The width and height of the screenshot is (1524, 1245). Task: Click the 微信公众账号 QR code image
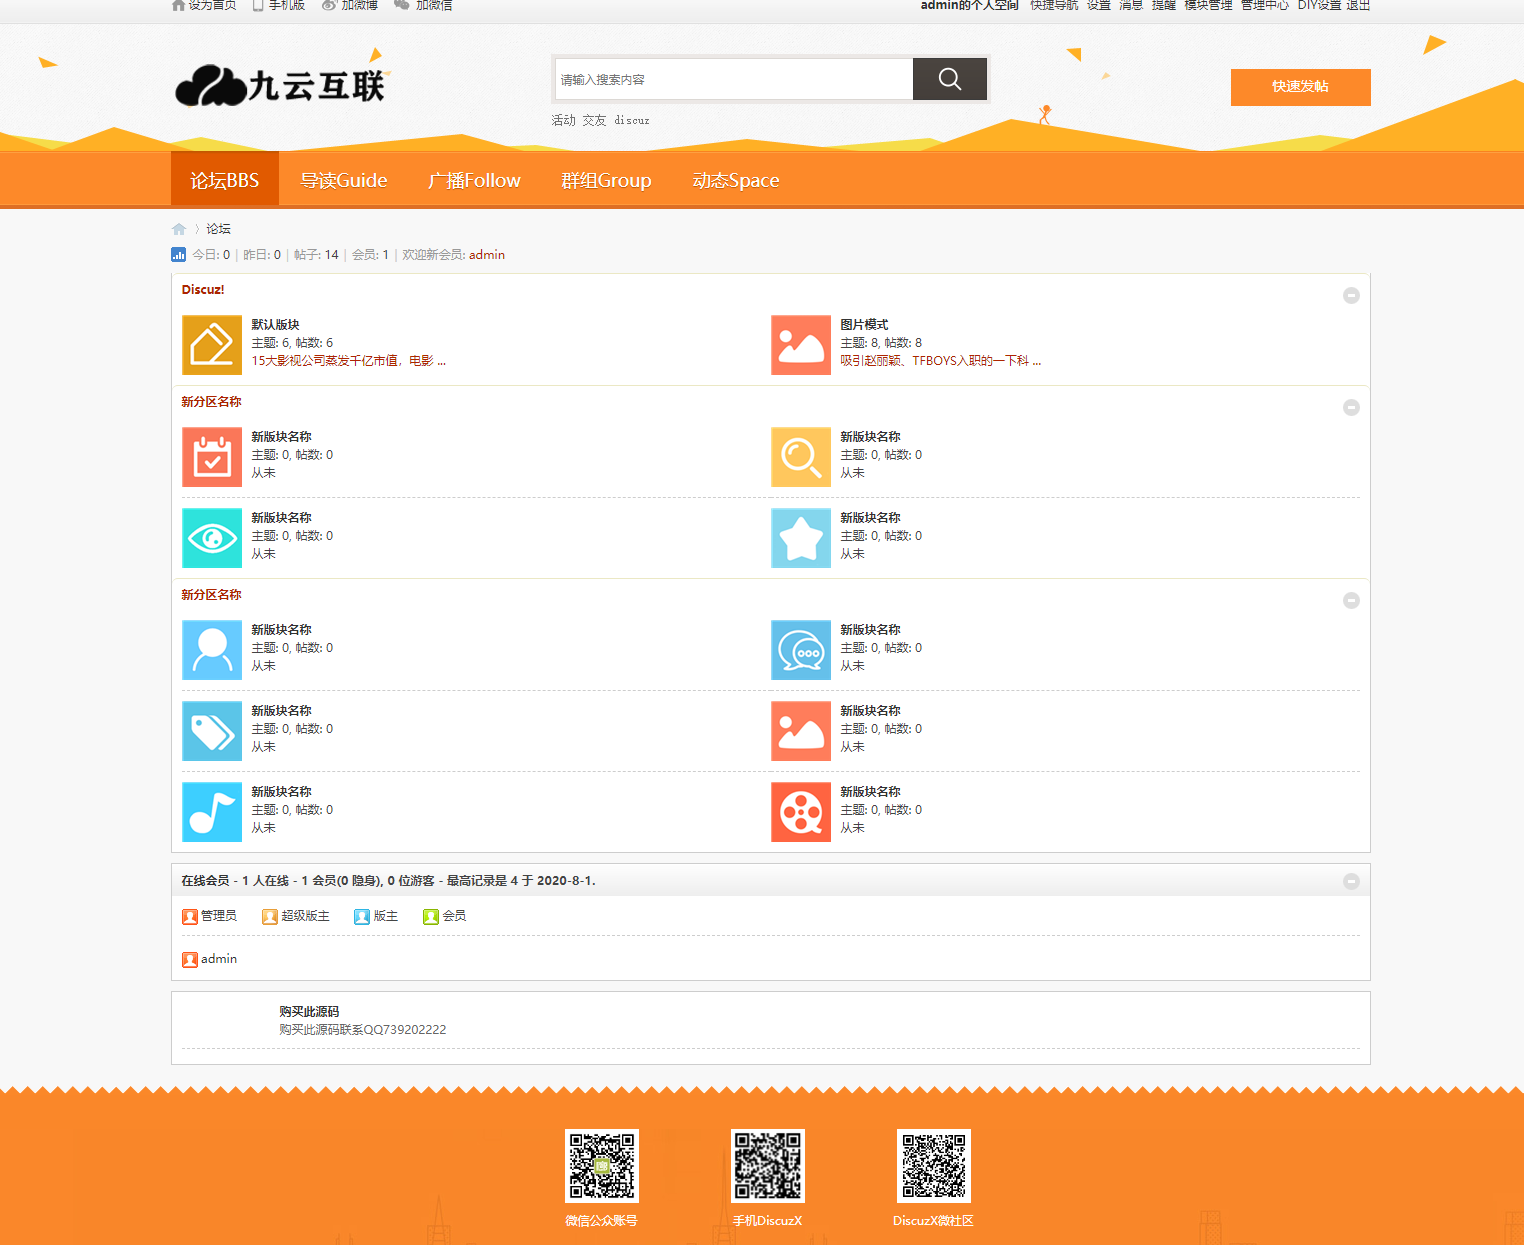point(601,1165)
